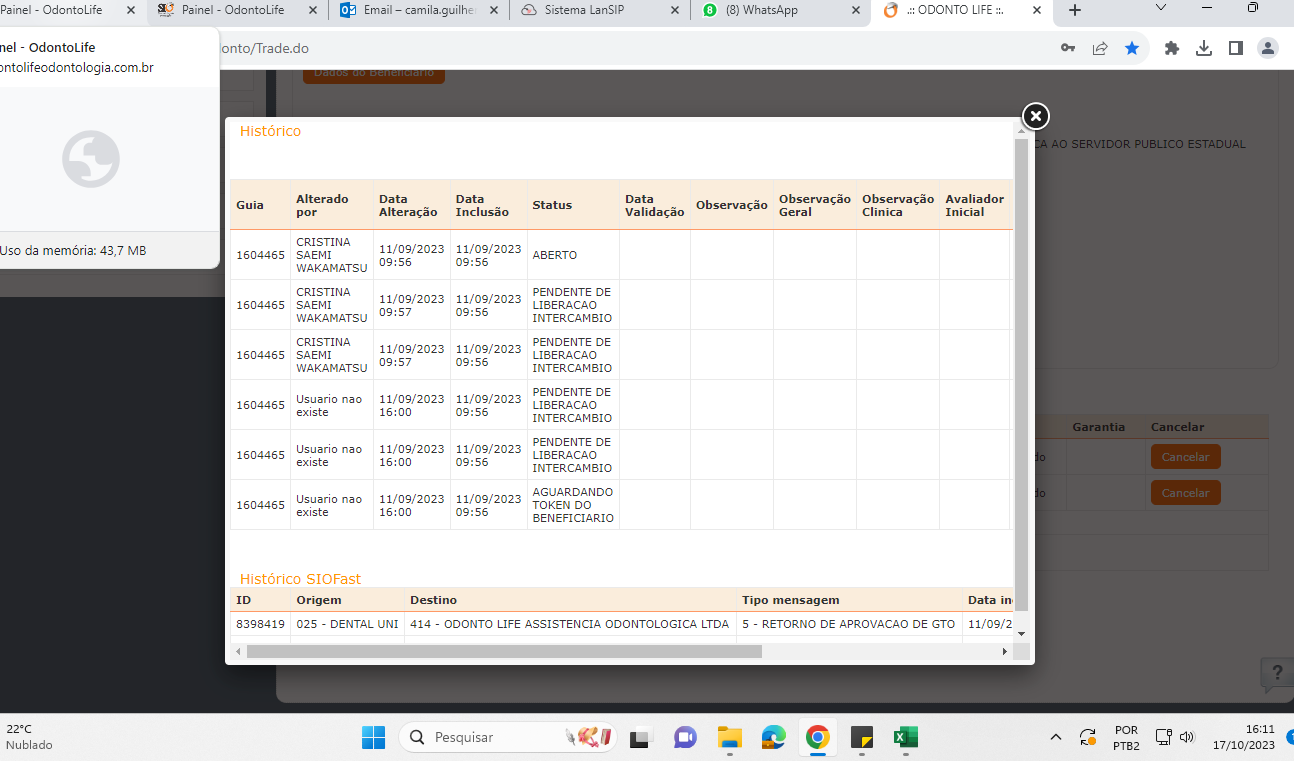1294x761 pixels.
Task: Switch to the Sistema LanSIP tab
Action: pyautogui.click(x=600, y=10)
